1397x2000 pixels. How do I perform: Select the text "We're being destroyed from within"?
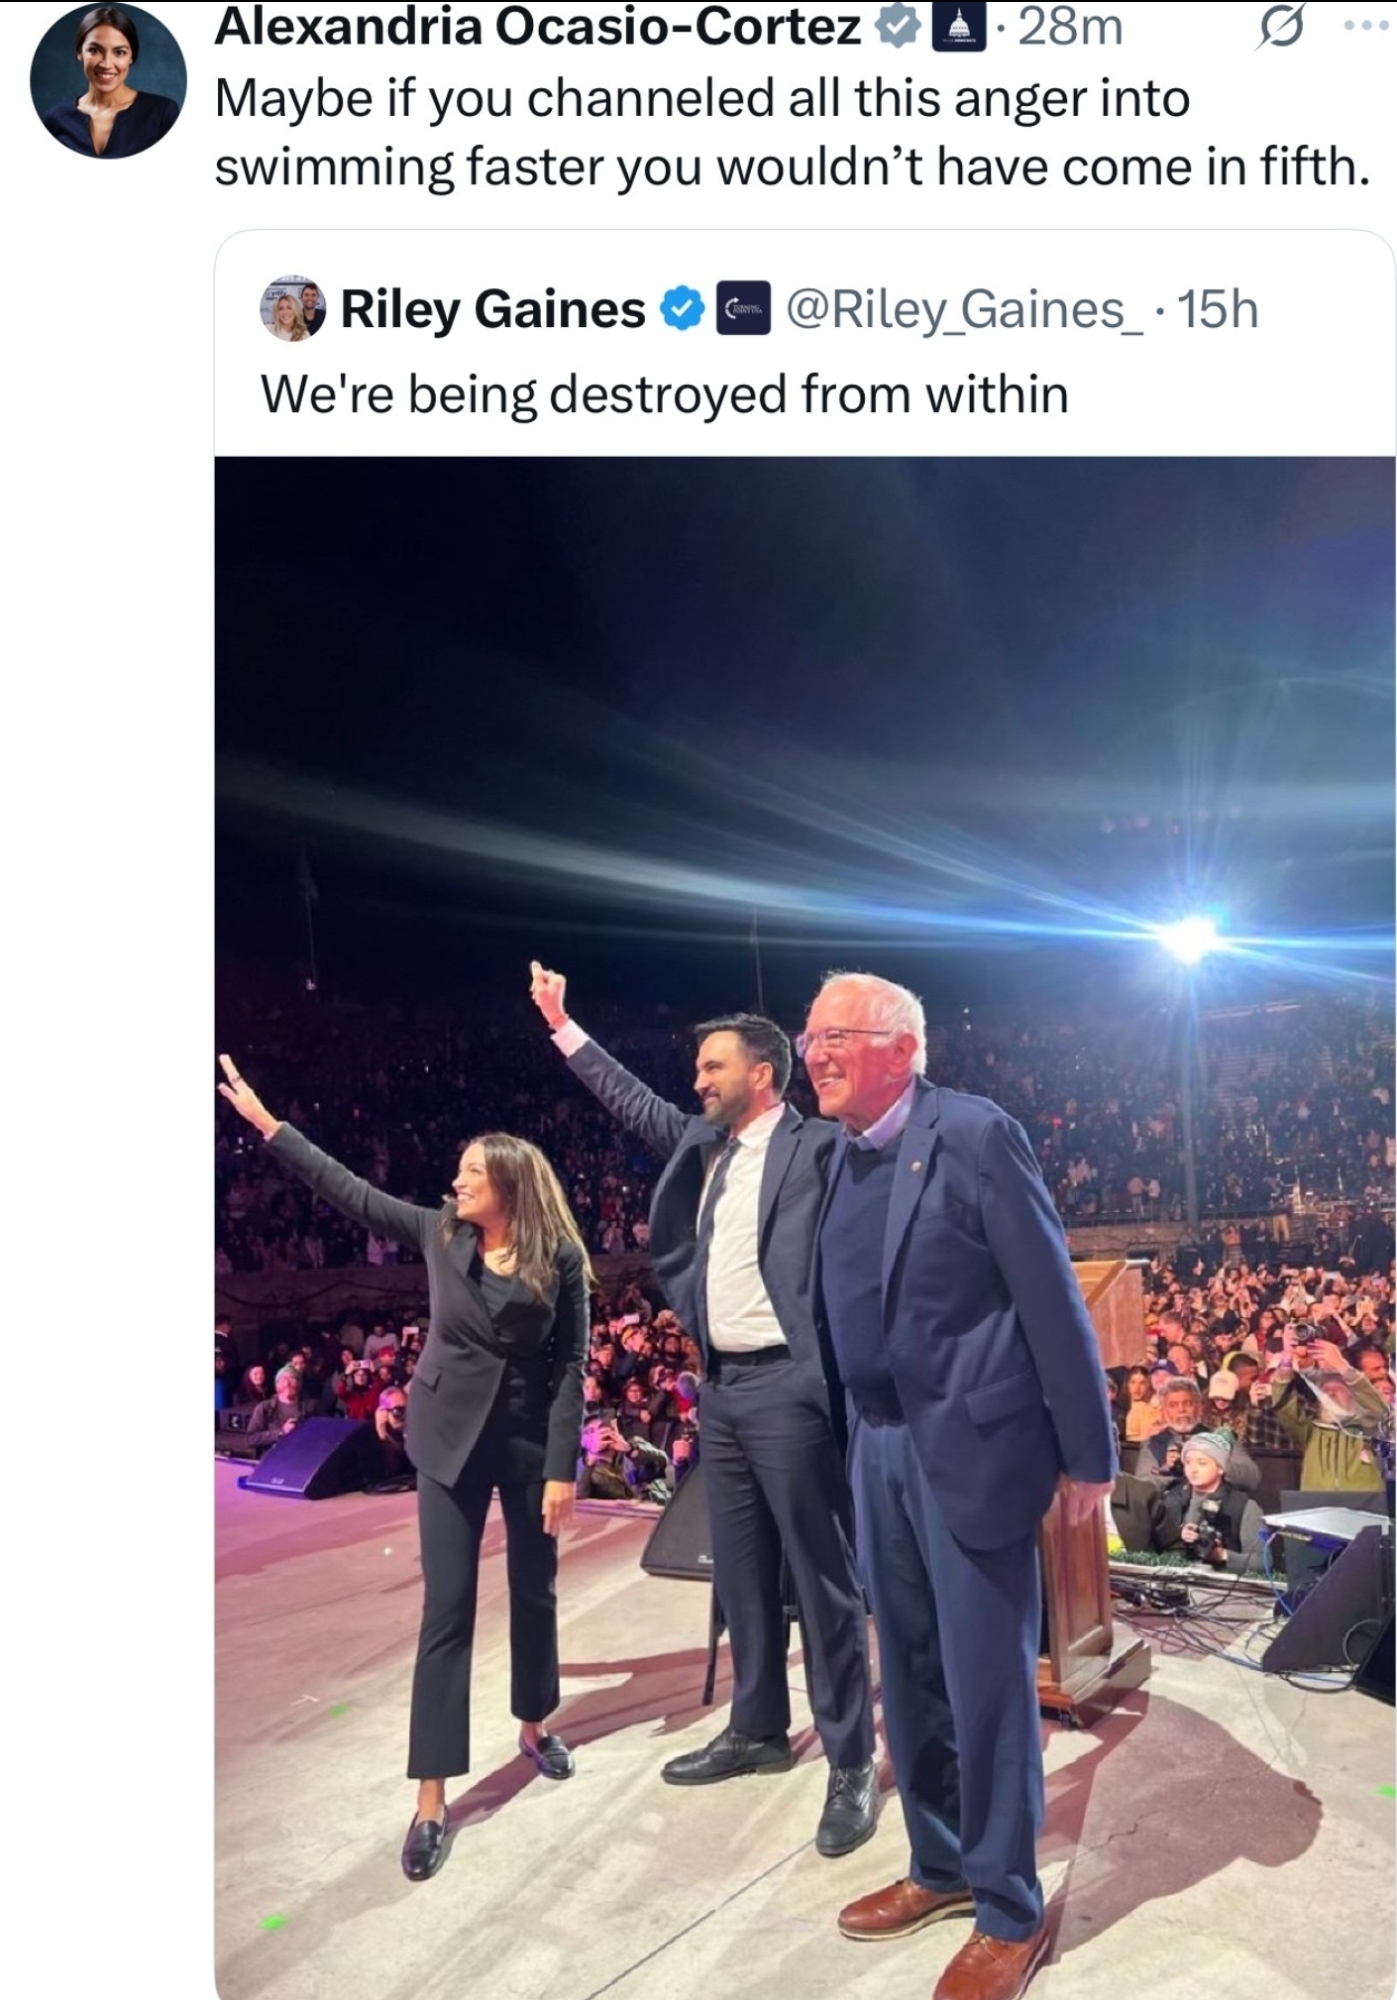pyautogui.click(x=665, y=394)
